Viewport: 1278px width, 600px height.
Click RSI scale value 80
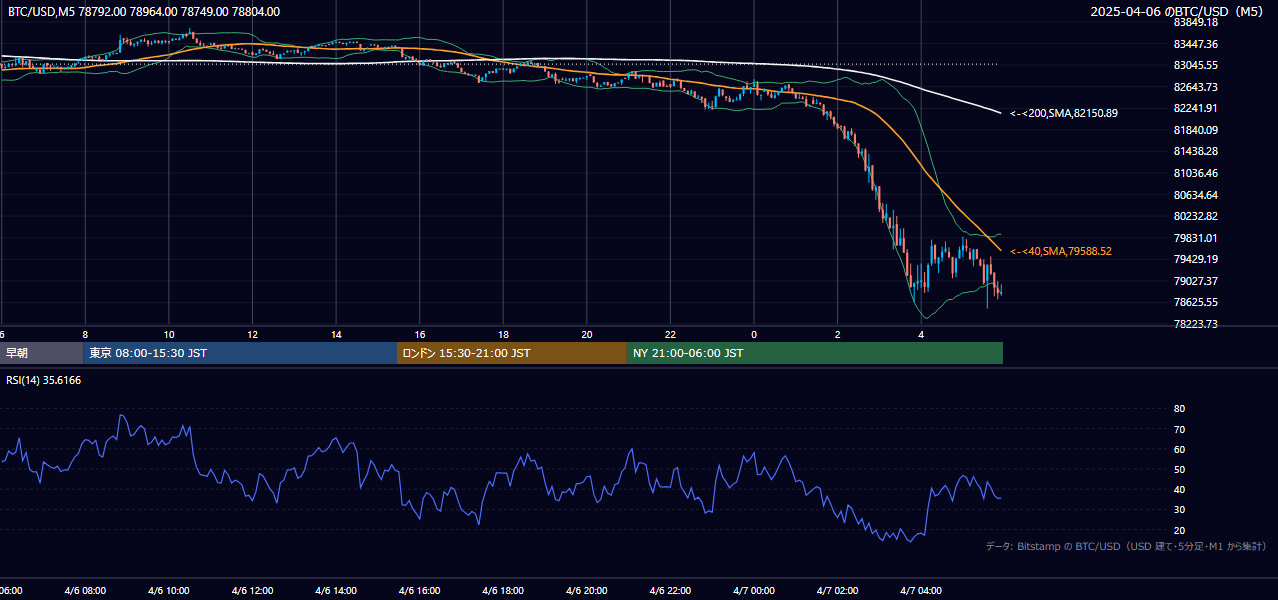(1179, 409)
